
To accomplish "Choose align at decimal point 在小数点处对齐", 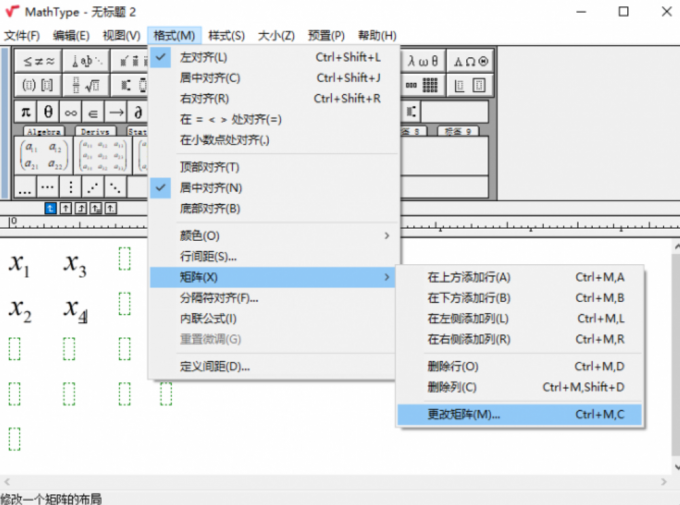I will pos(272,140).
